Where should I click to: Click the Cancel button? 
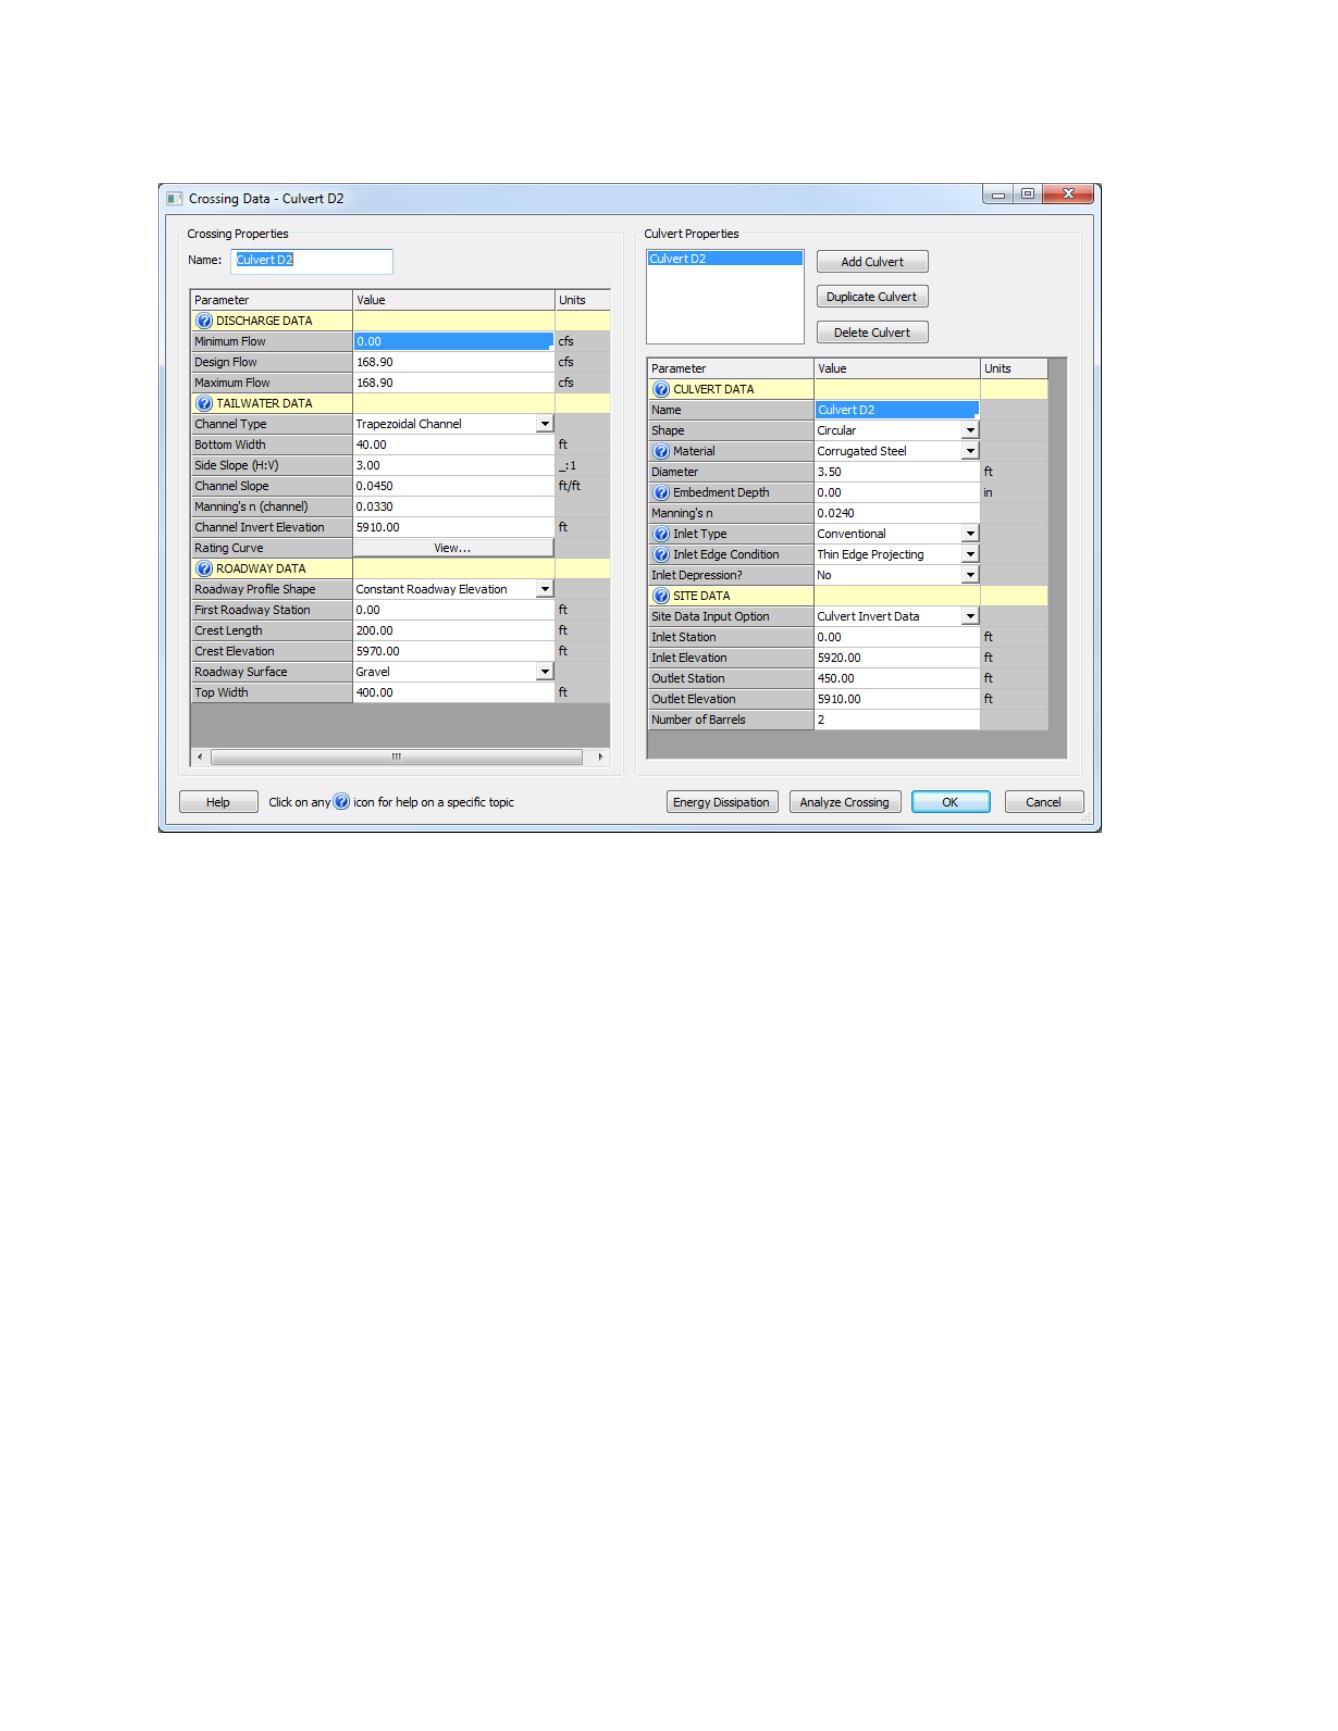click(1043, 802)
